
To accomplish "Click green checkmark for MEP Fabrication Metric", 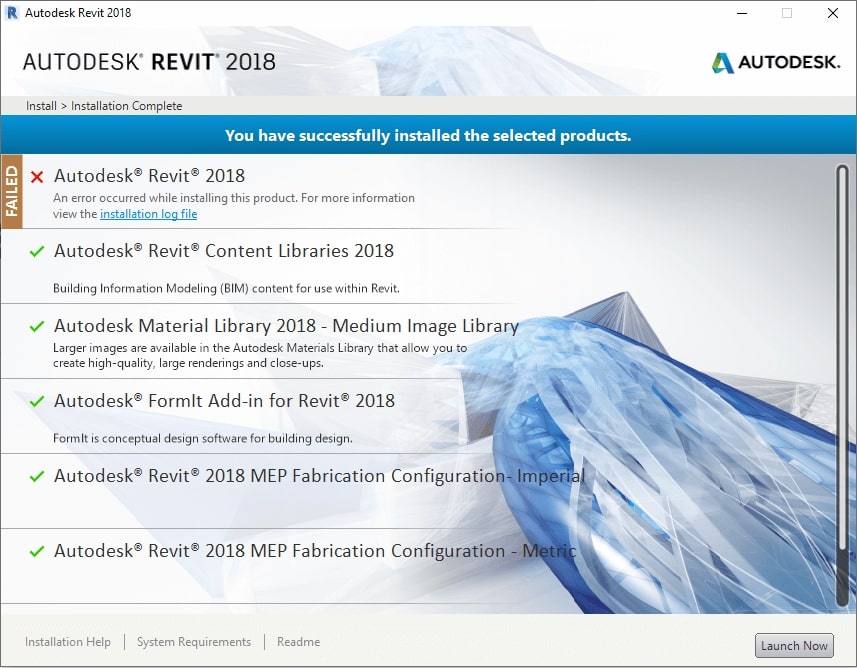I will click(x=37, y=552).
